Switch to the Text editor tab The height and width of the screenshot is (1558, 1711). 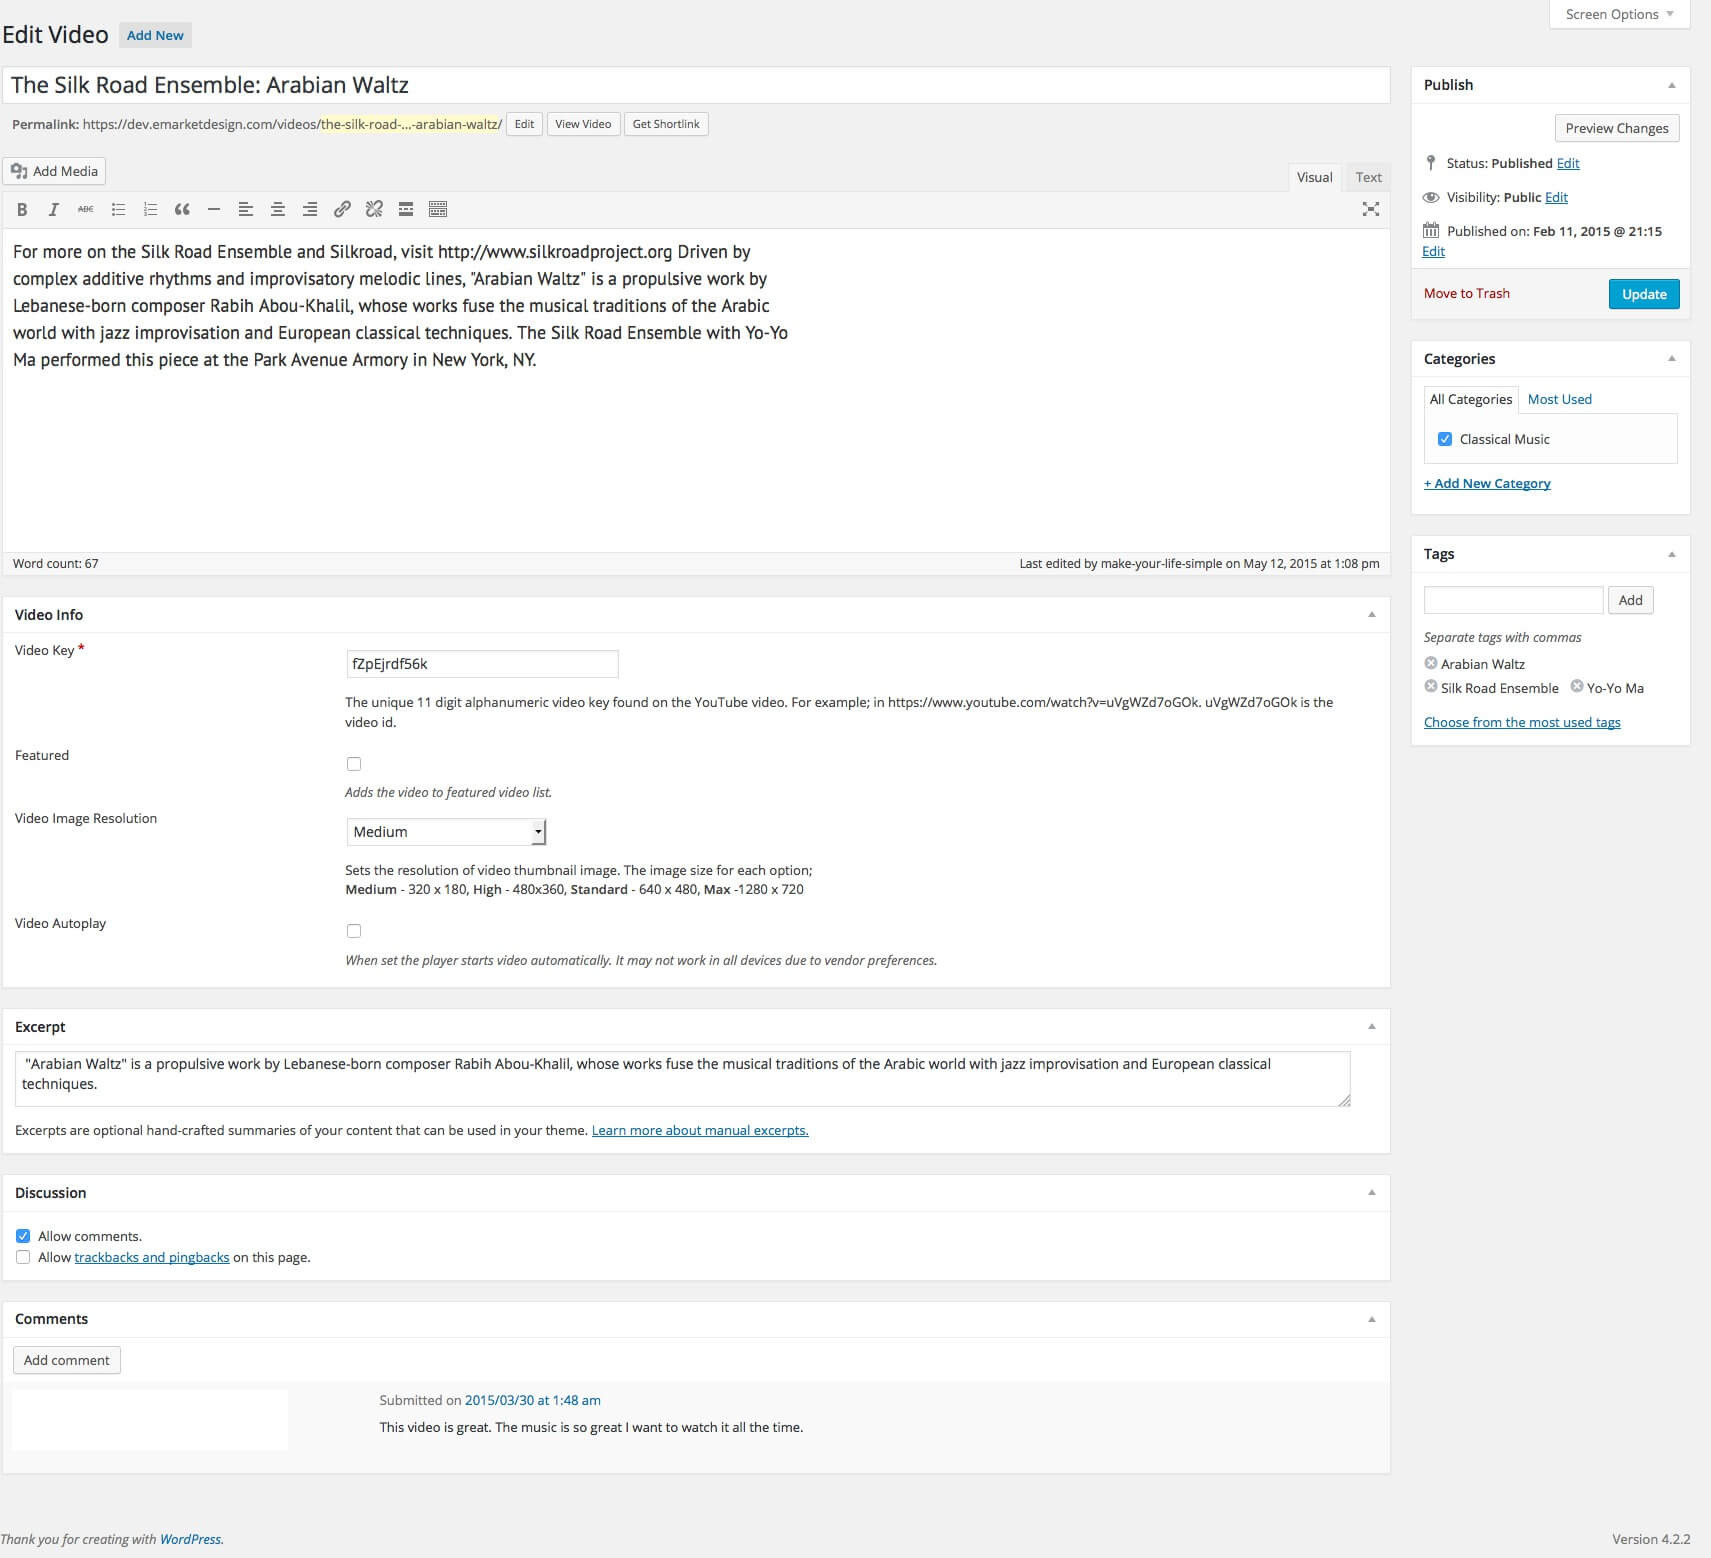pyautogui.click(x=1367, y=177)
